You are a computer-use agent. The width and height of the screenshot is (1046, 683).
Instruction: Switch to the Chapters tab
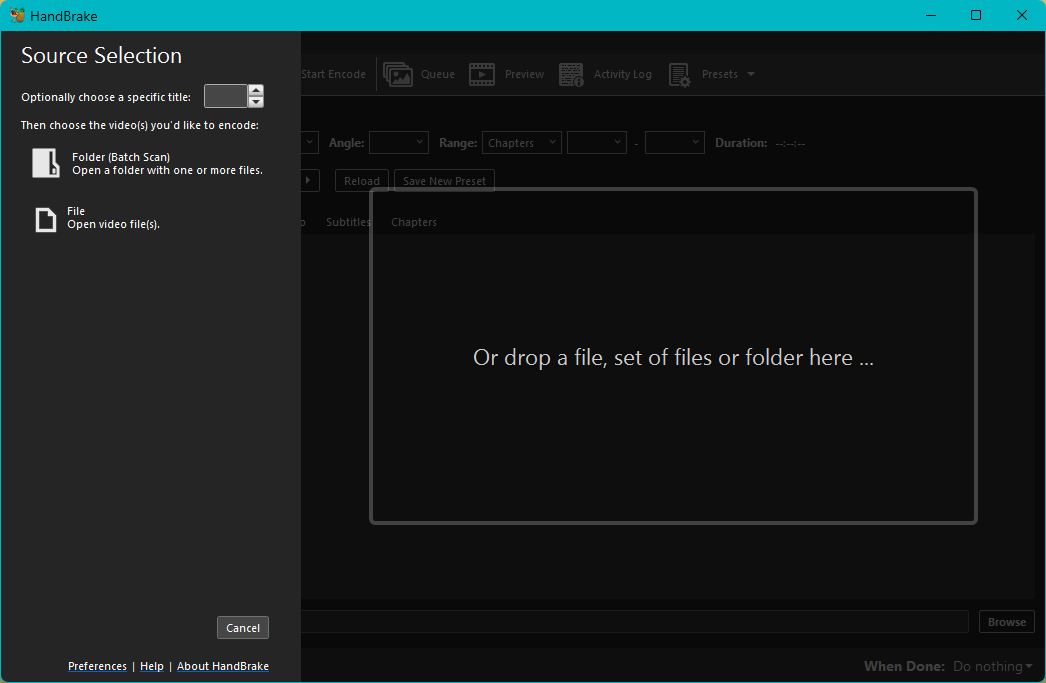414,222
